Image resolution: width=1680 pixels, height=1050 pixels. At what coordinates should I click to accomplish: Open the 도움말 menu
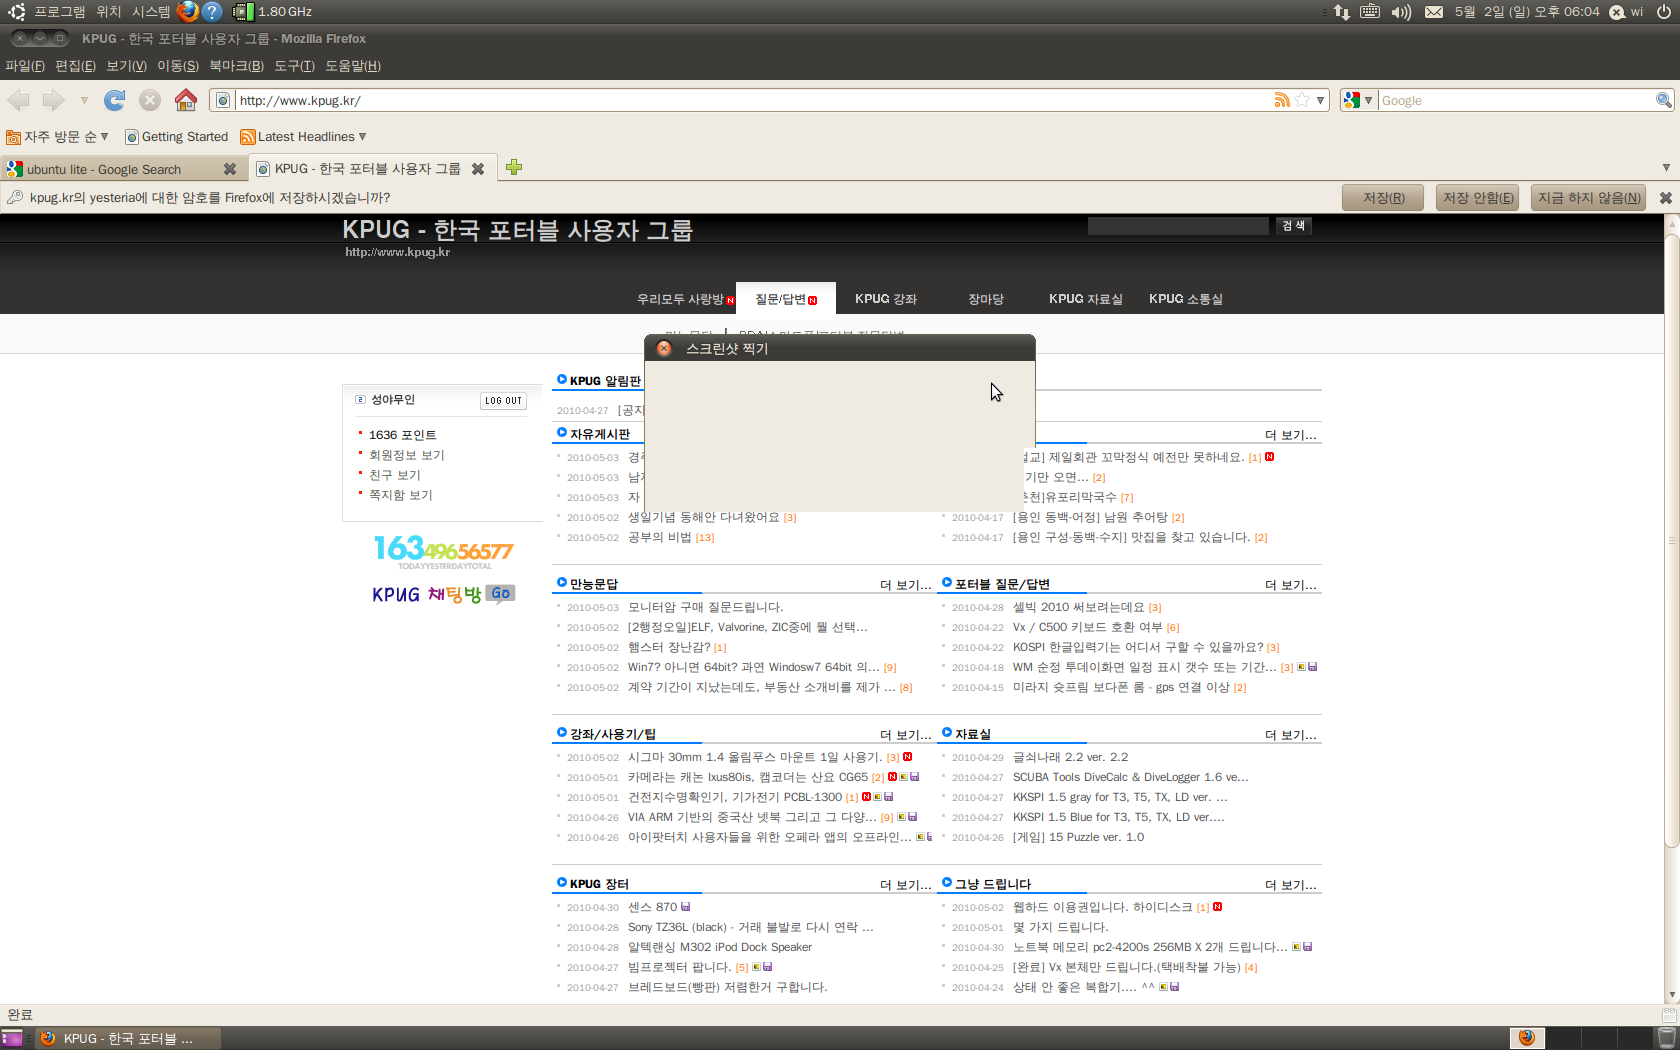click(x=353, y=66)
